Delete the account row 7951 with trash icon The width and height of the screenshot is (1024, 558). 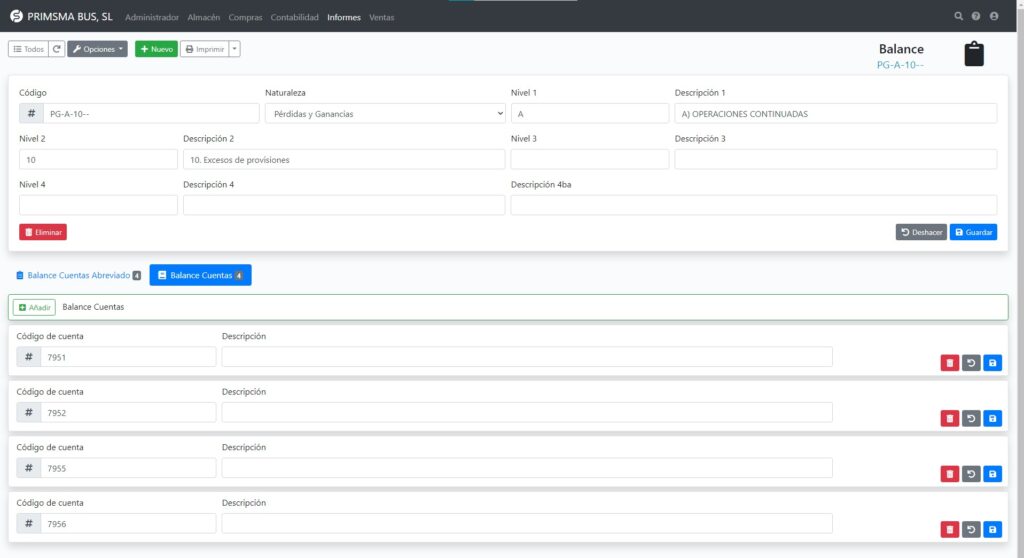click(x=949, y=363)
